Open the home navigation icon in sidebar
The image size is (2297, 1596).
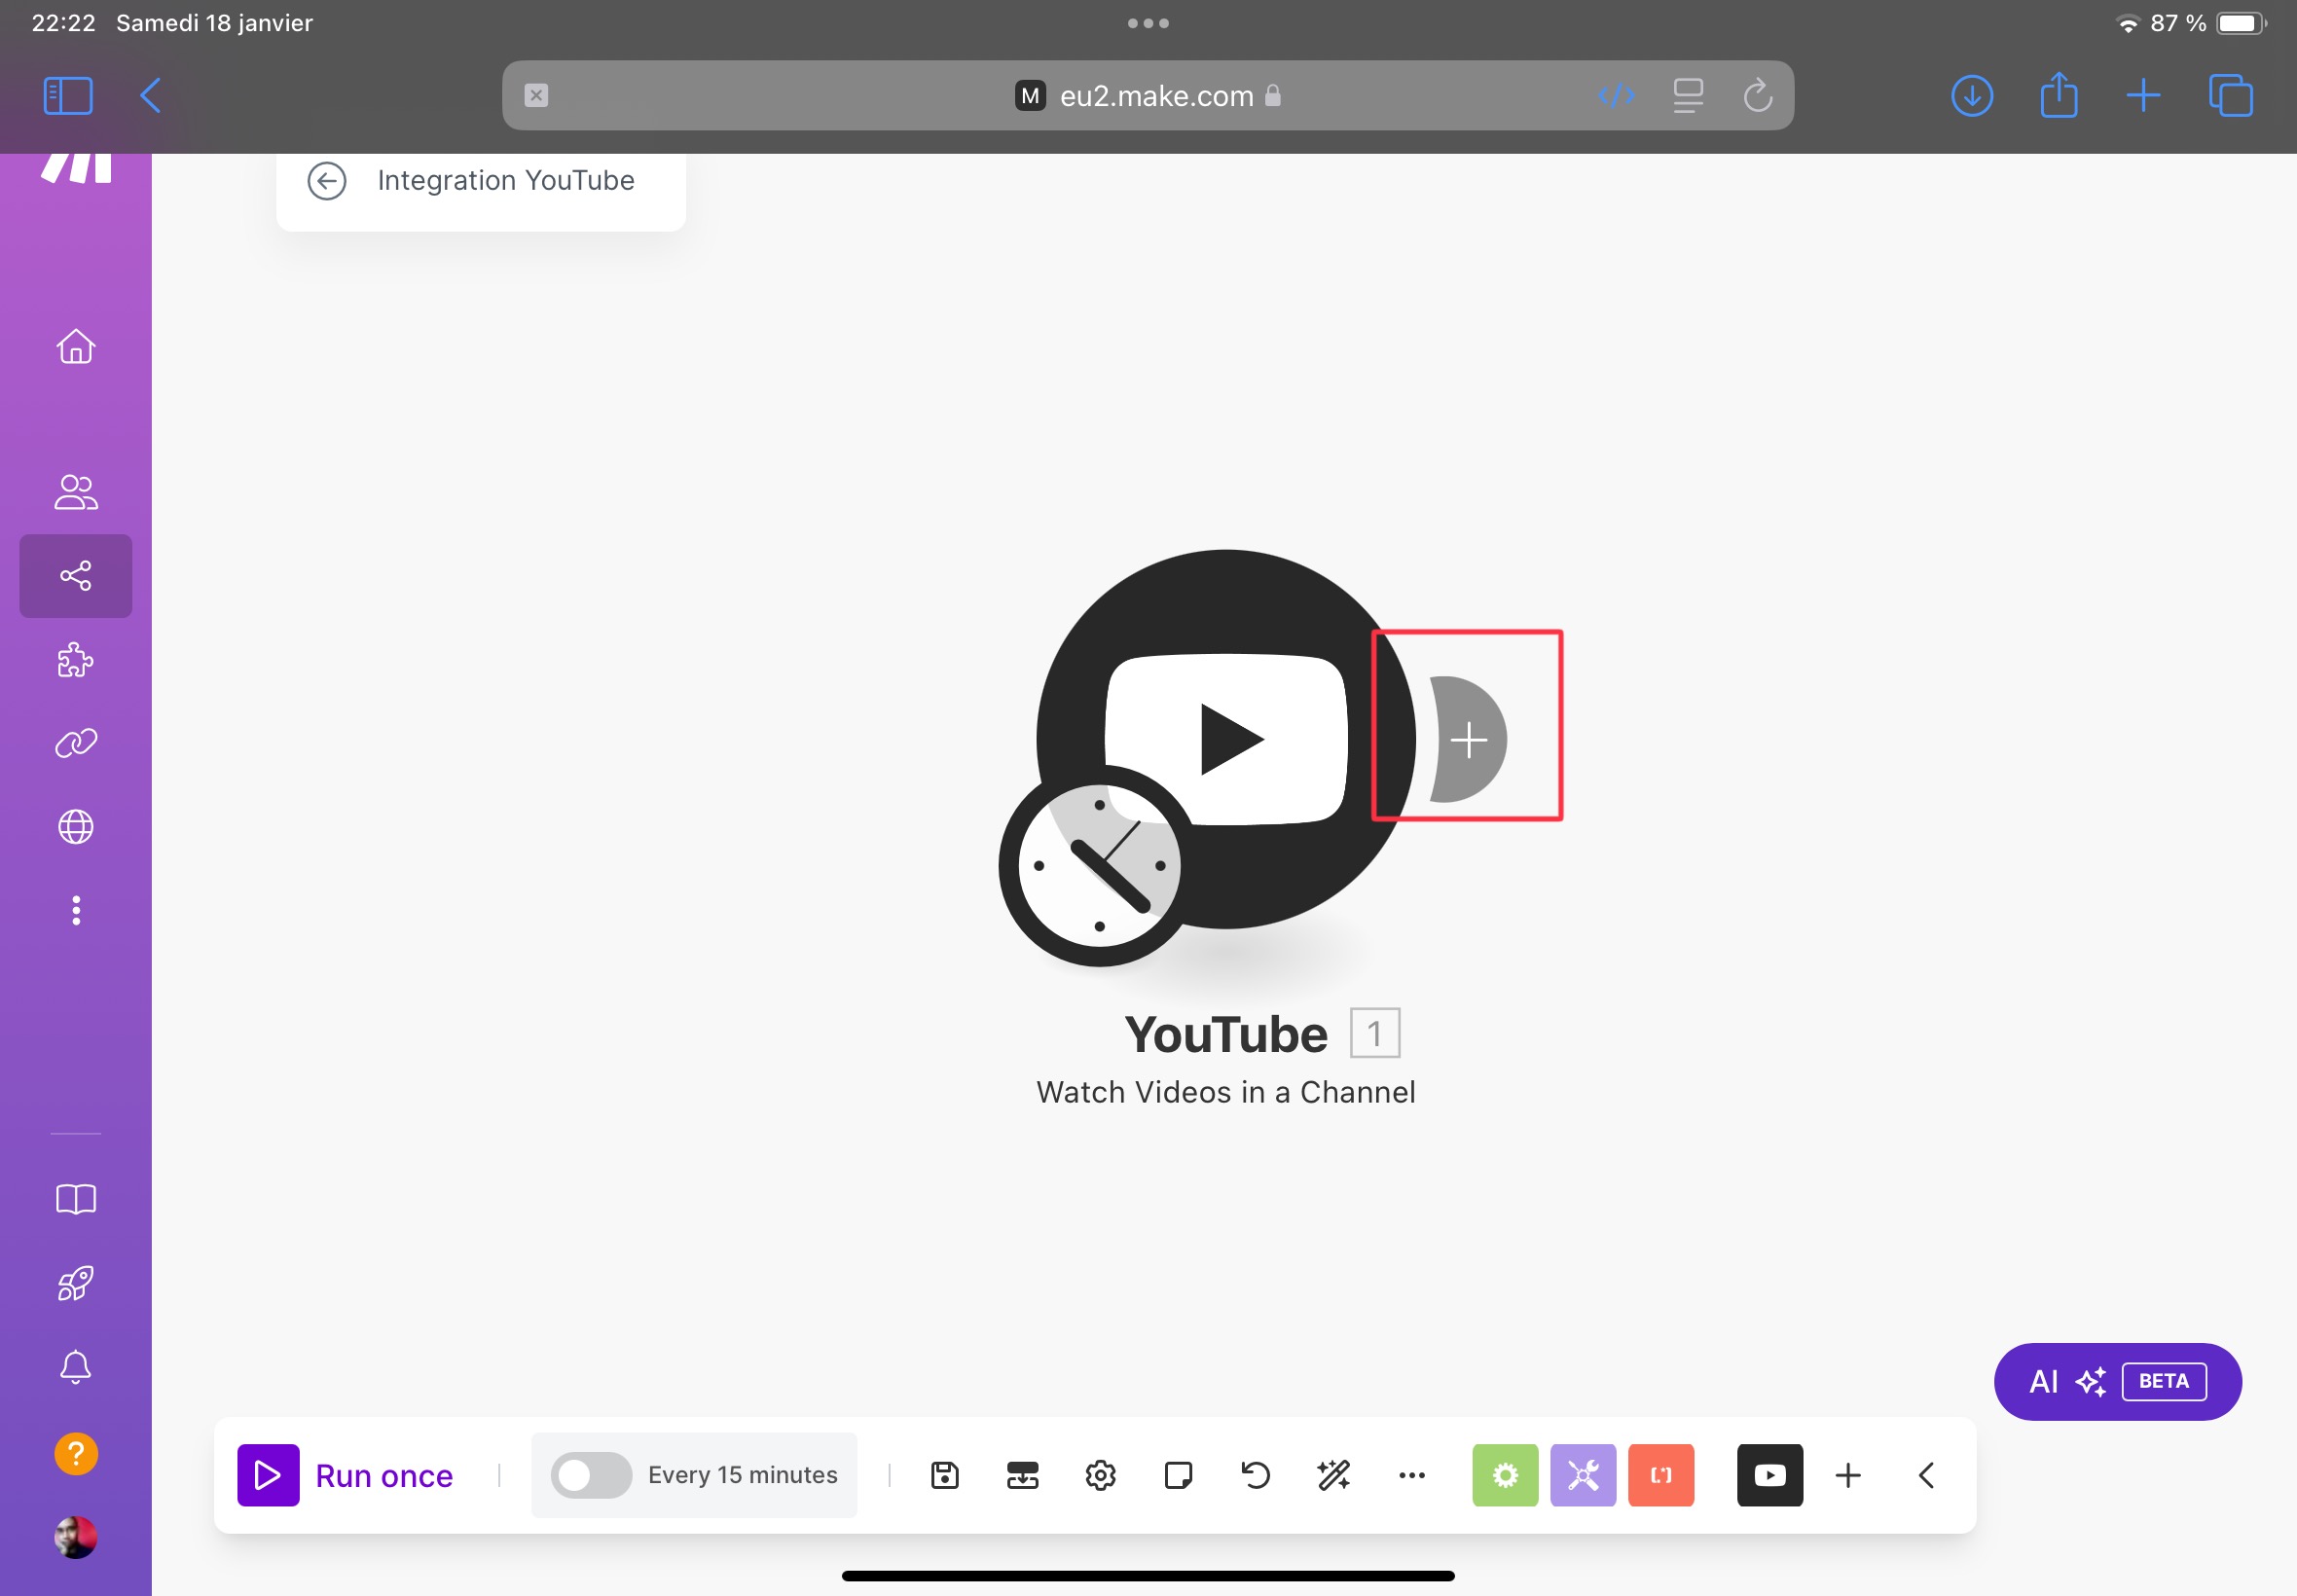pos(77,347)
